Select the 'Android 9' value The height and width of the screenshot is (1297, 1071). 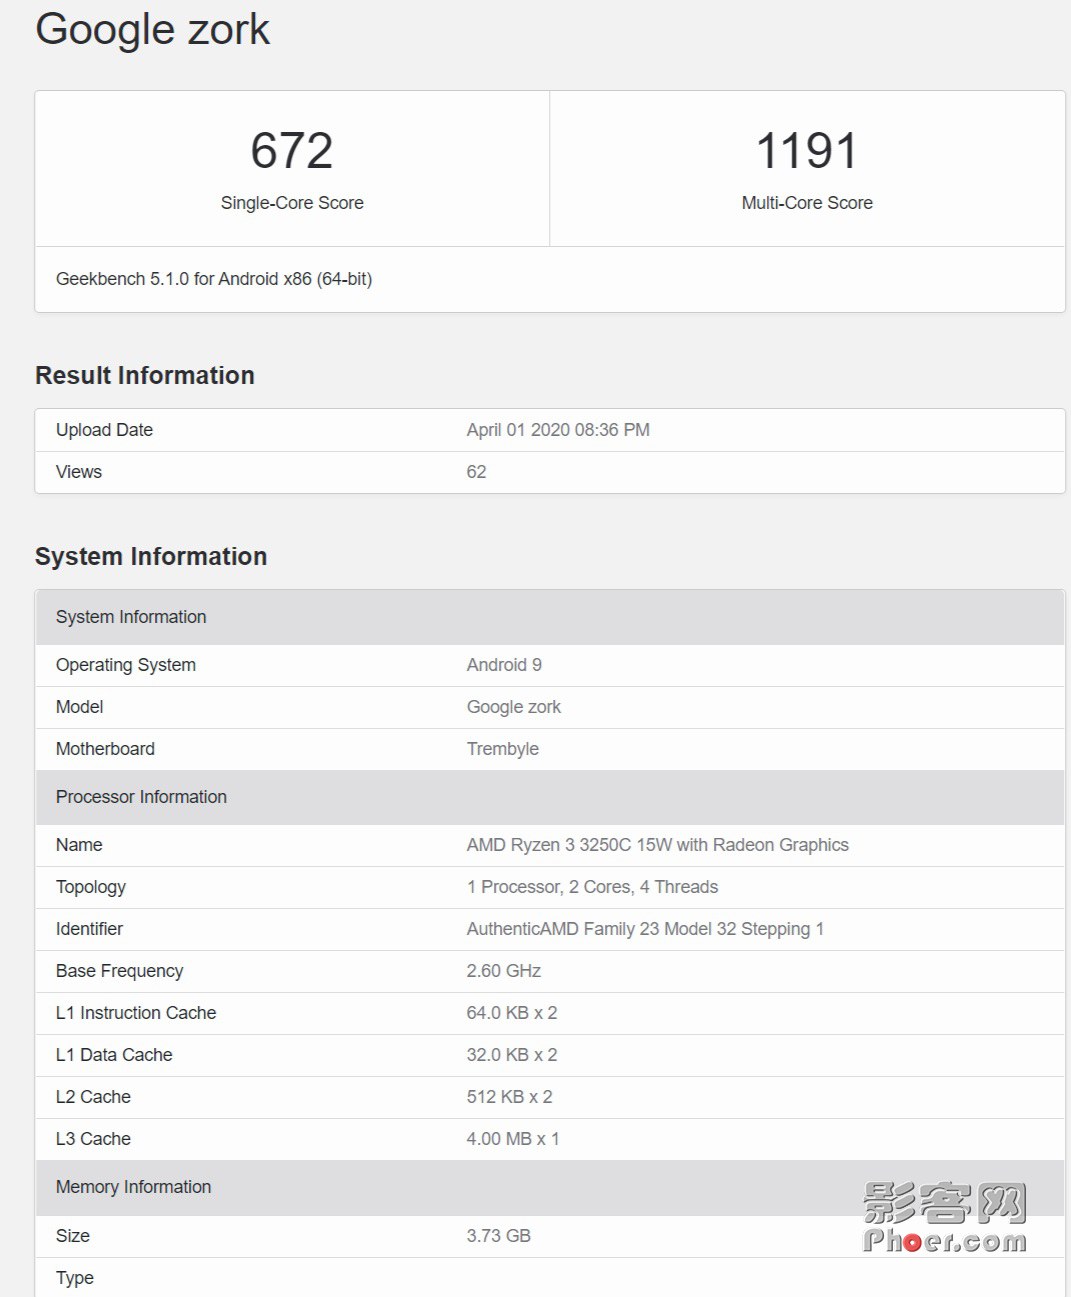tap(504, 665)
